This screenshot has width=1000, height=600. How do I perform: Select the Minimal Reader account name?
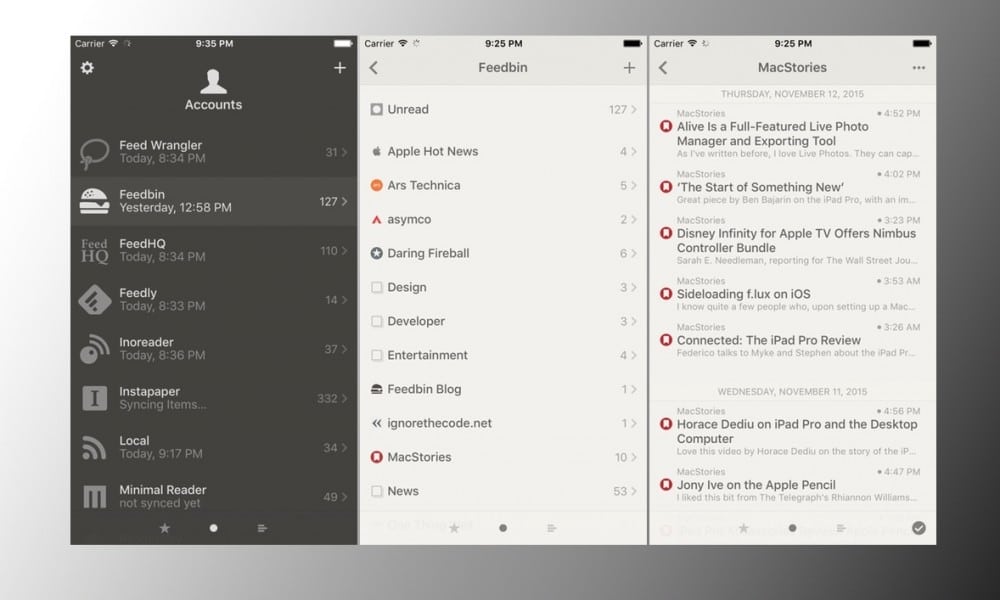pos(163,490)
